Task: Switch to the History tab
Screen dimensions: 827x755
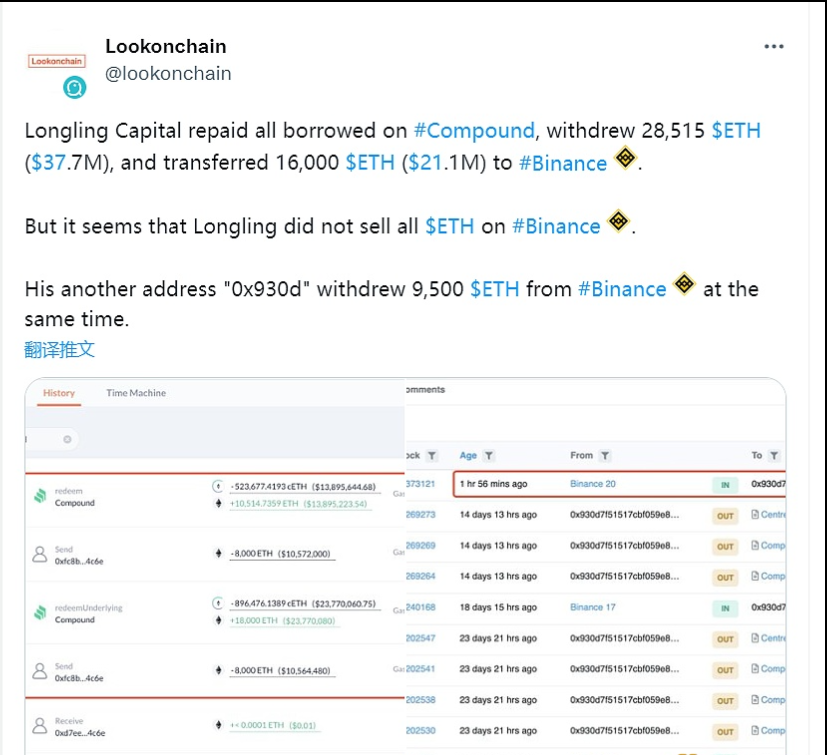Action: [59, 393]
